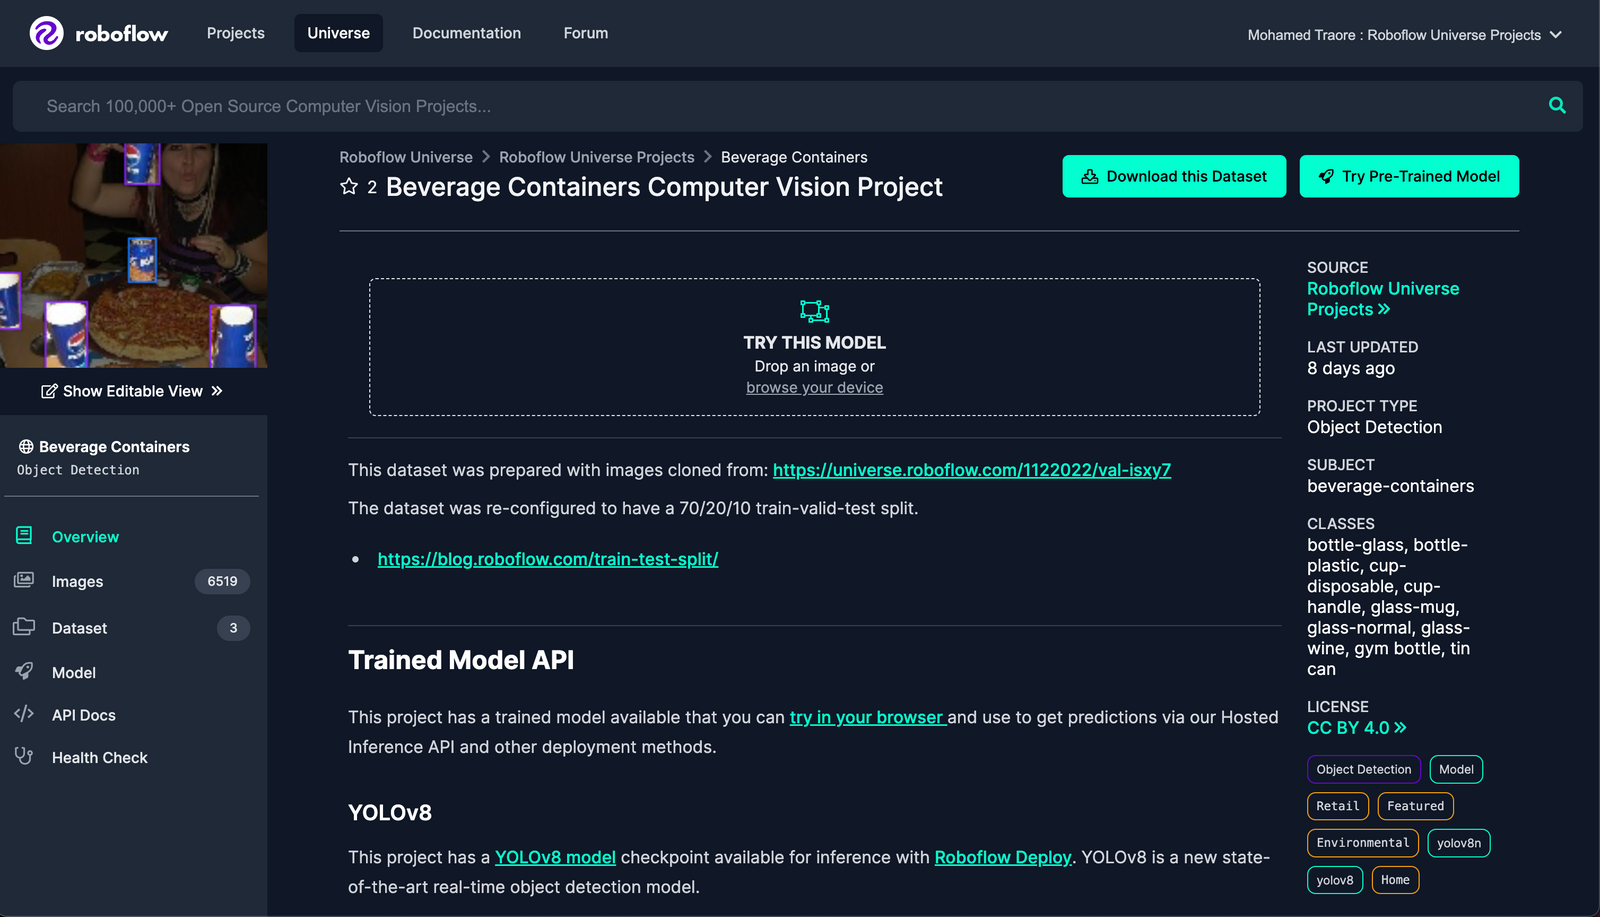Open the train-test-split blog link
Image resolution: width=1600 pixels, height=917 pixels.
548,559
